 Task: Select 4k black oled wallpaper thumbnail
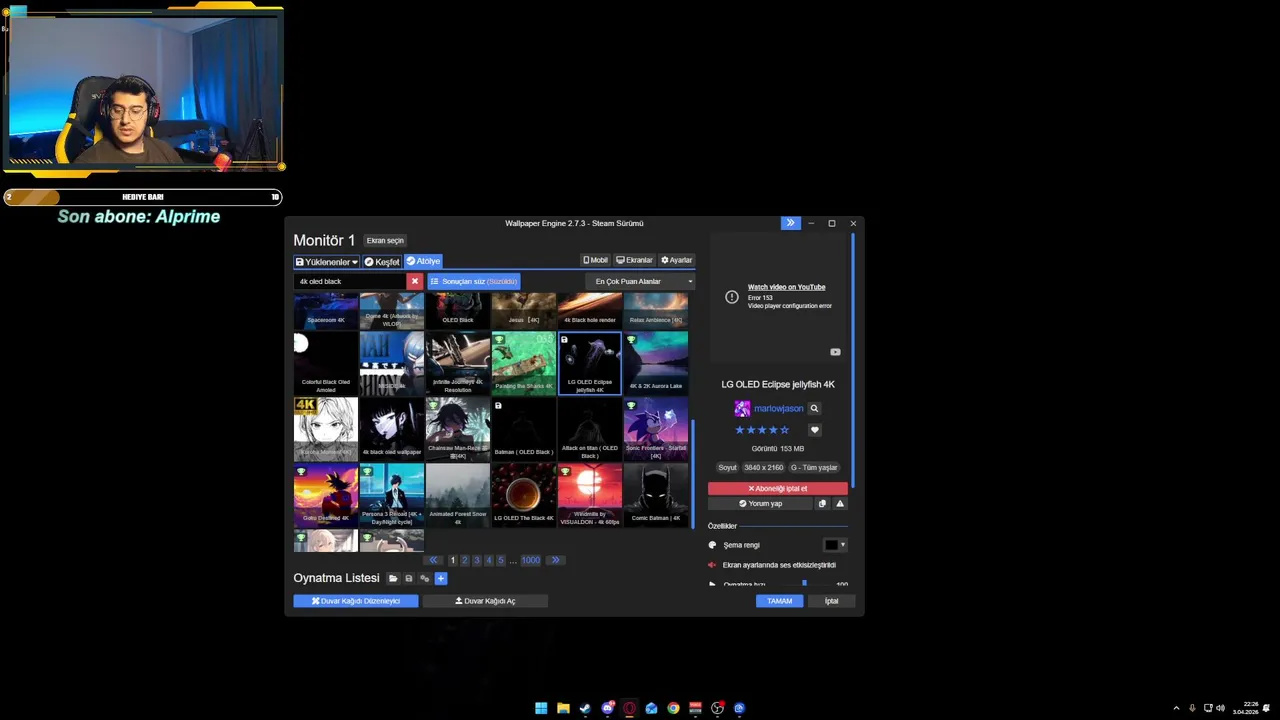click(392, 429)
